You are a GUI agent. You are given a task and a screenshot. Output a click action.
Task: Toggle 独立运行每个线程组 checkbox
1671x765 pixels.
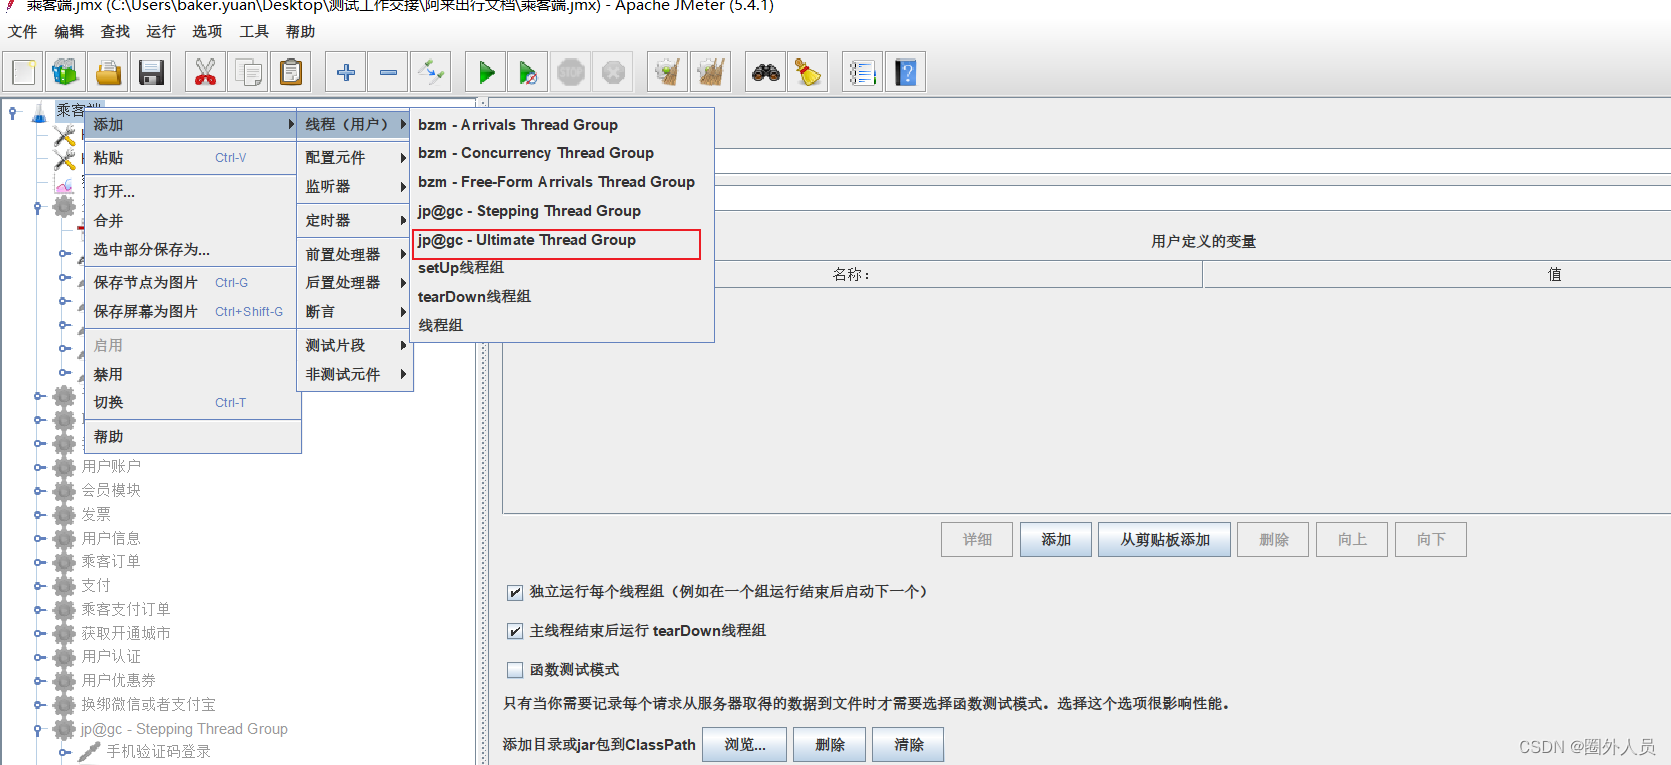tap(515, 592)
